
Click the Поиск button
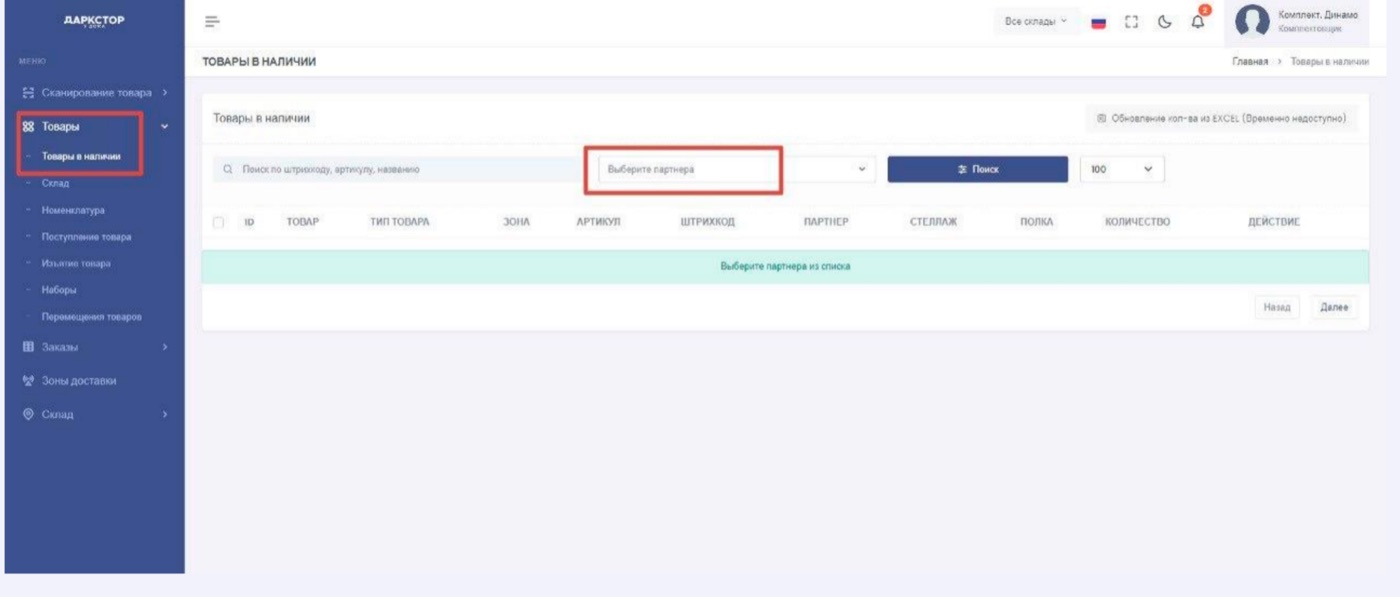pyautogui.click(x=977, y=170)
